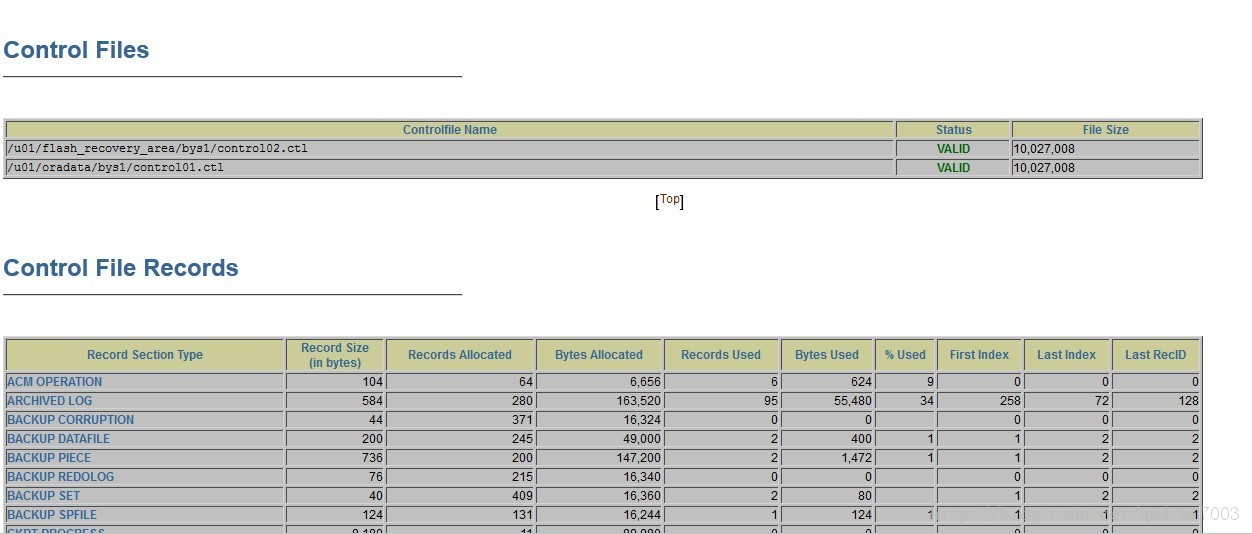Select the control01.ctl file path
This screenshot has width=1252, height=534.
click(x=115, y=168)
